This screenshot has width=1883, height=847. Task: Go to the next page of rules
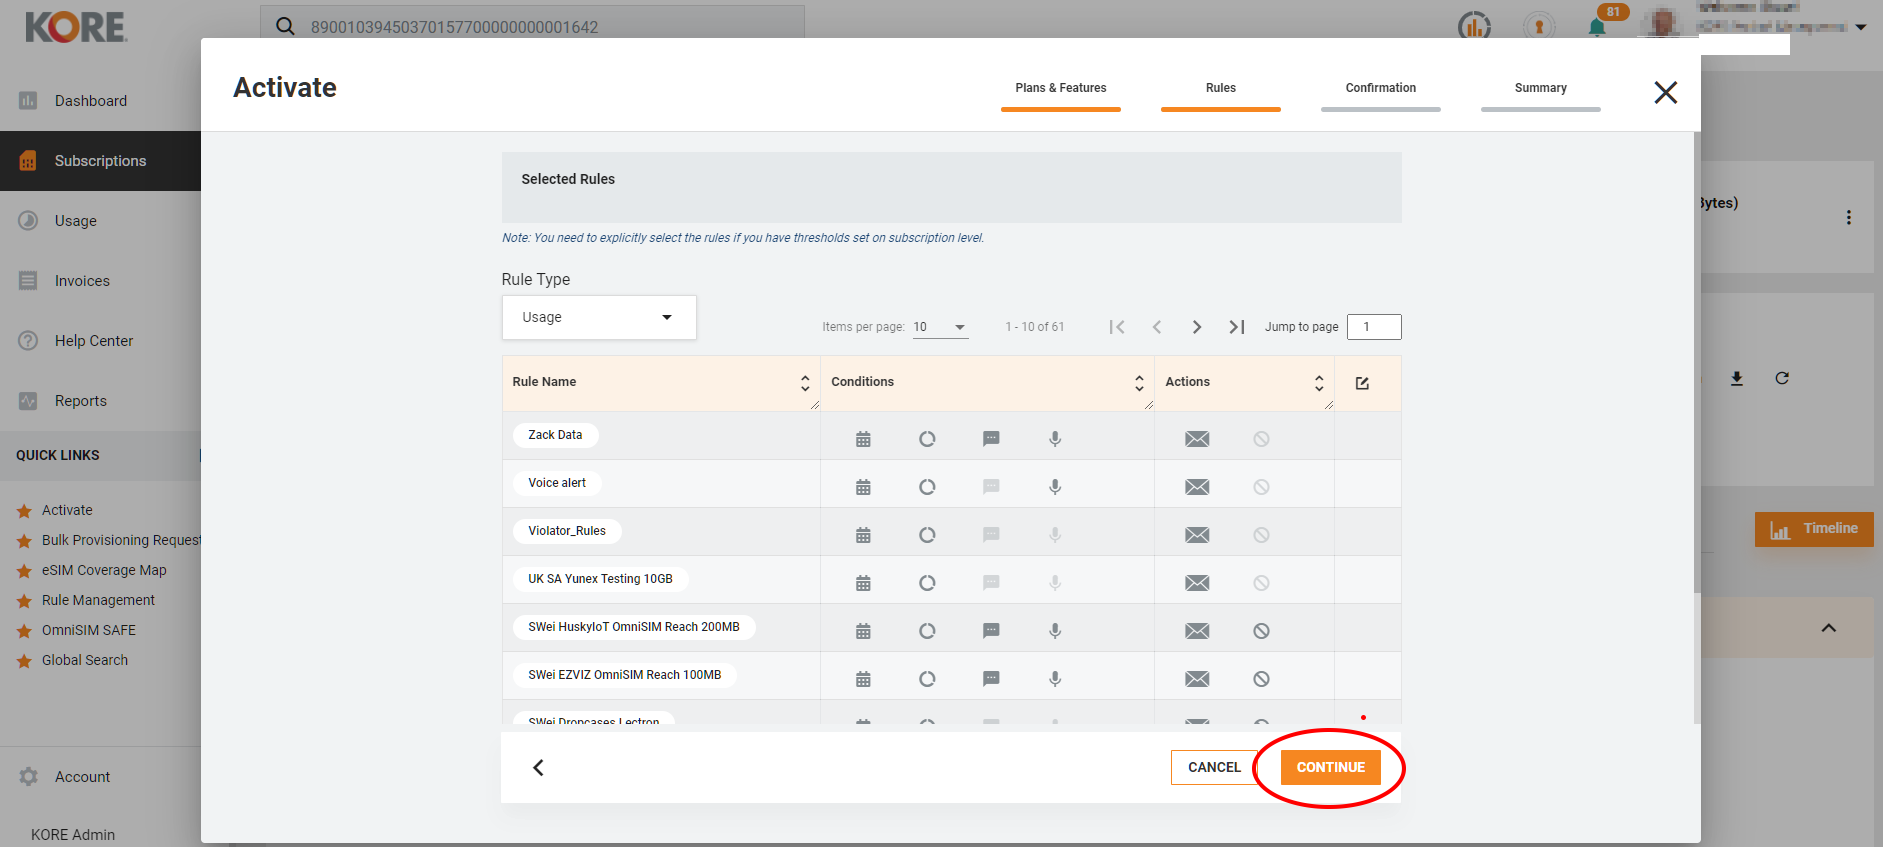click(x=1196, y=327)
